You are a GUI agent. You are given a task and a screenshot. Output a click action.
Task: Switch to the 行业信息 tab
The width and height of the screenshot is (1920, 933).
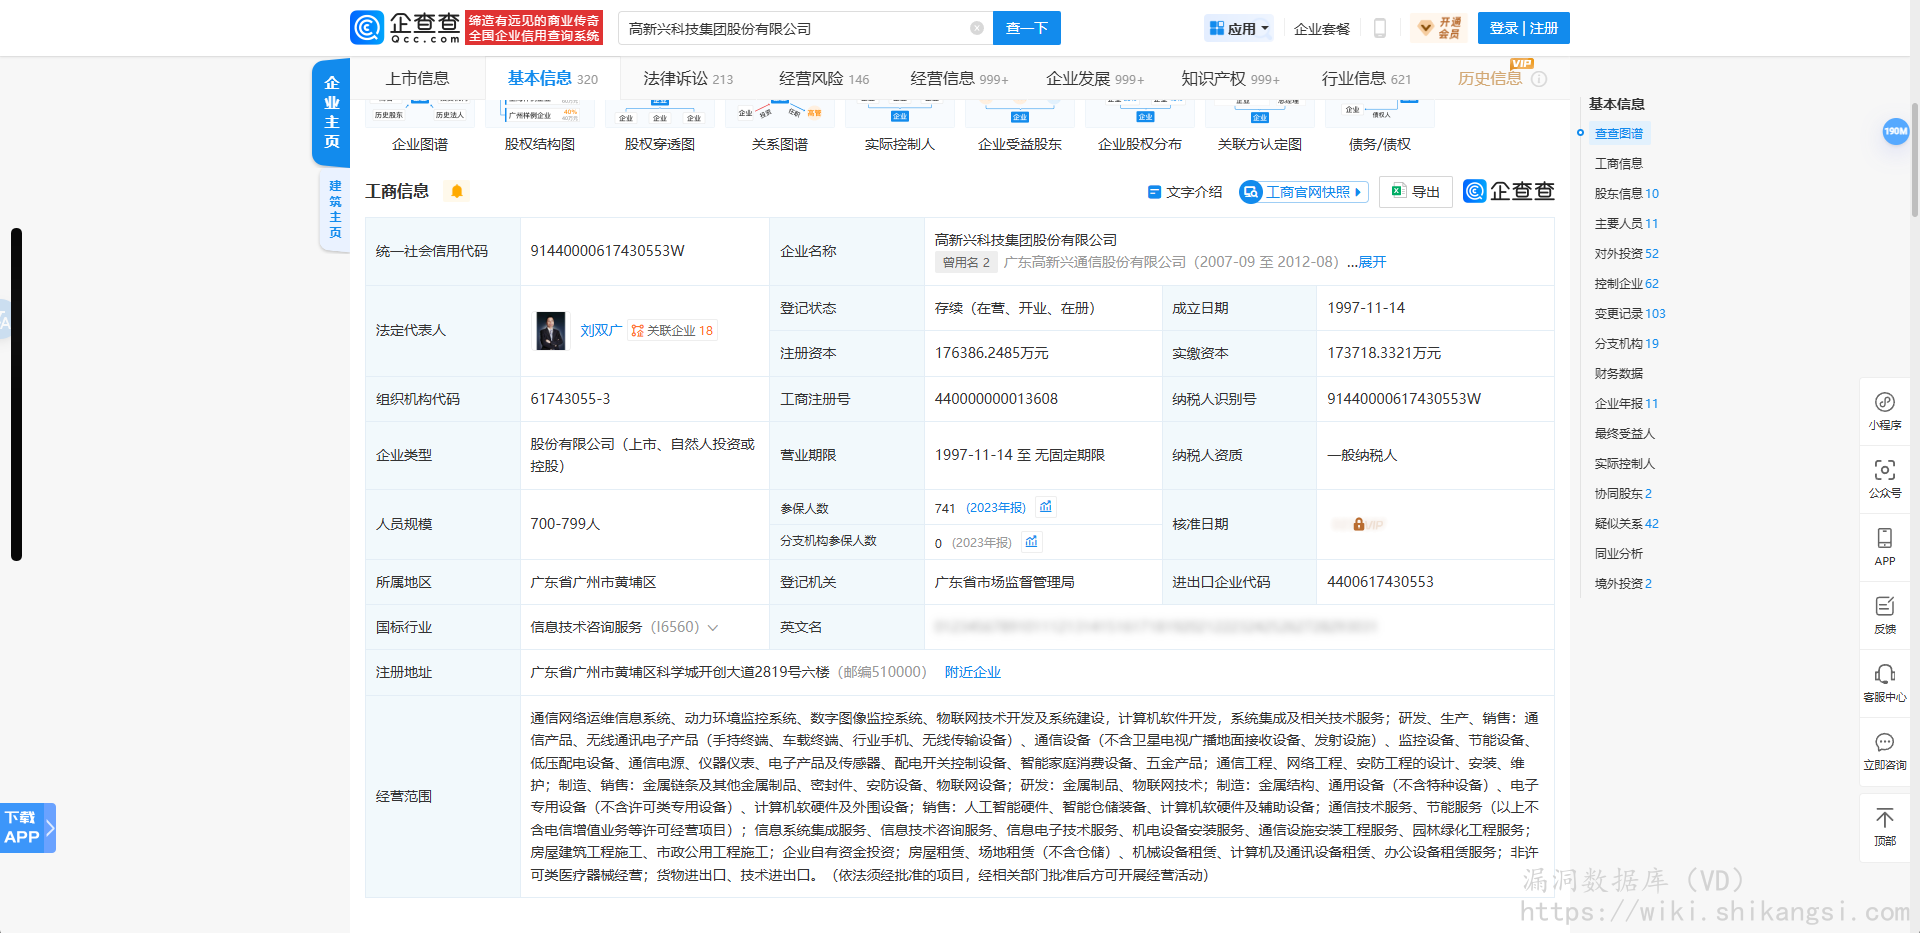(x=1366, y=78)
